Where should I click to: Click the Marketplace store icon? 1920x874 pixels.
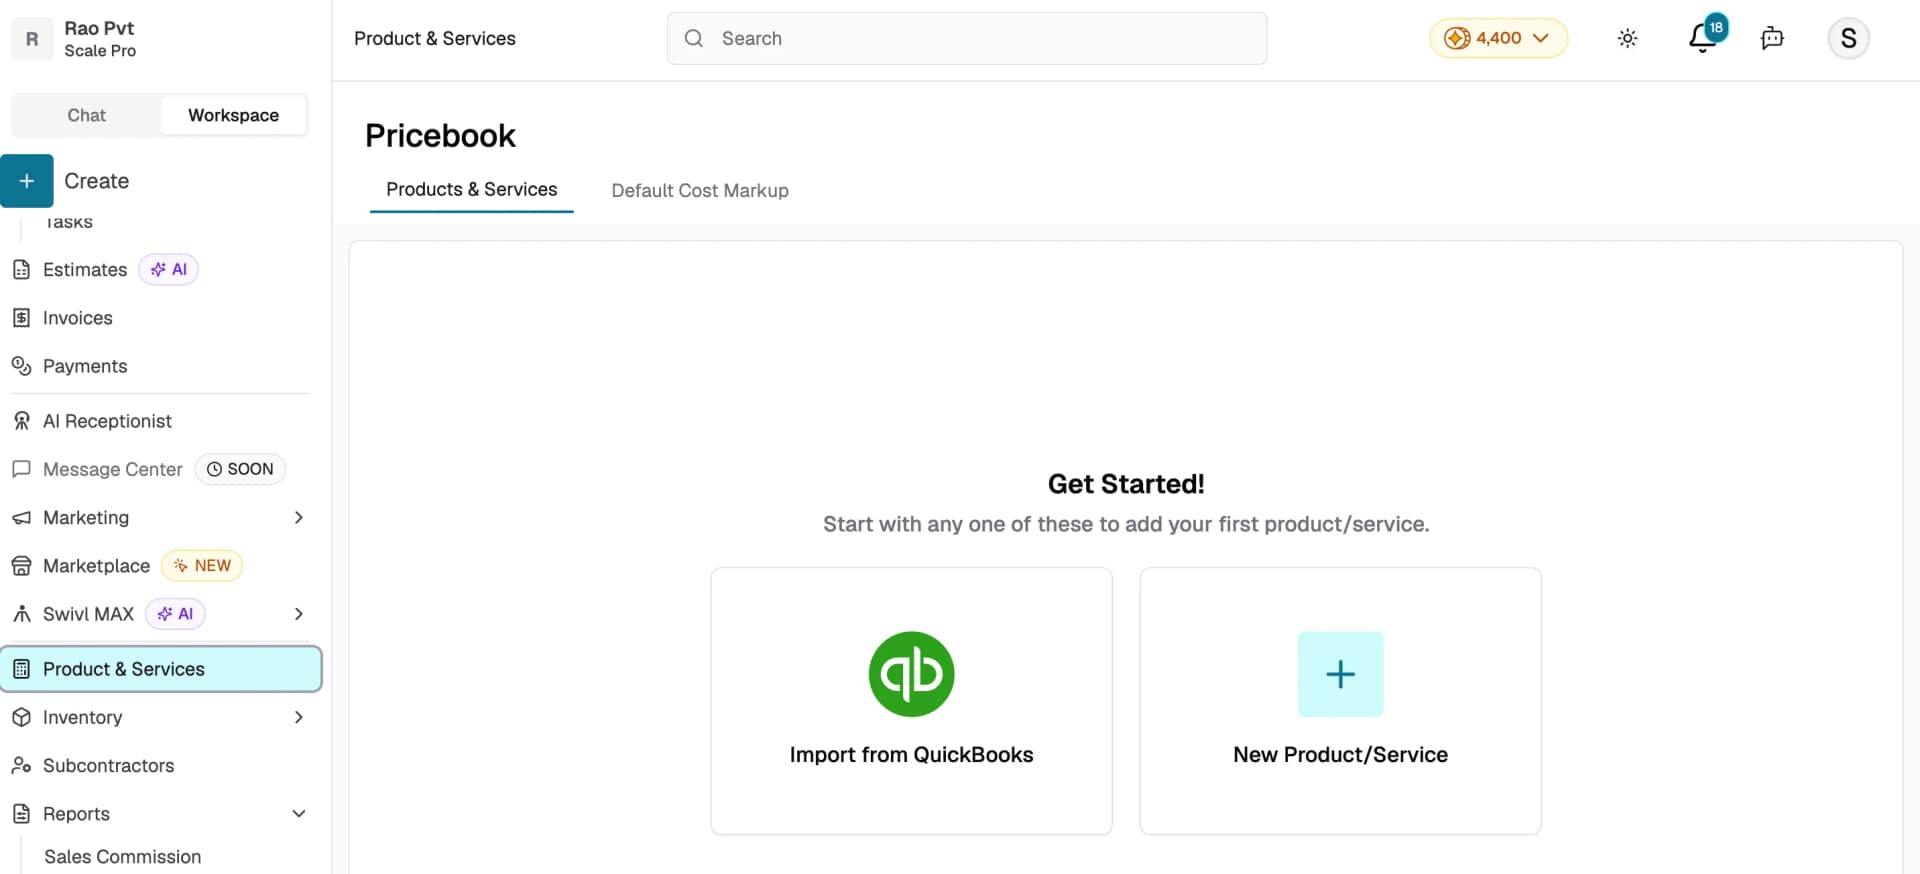pyautogui.click(x=21, y=566)
